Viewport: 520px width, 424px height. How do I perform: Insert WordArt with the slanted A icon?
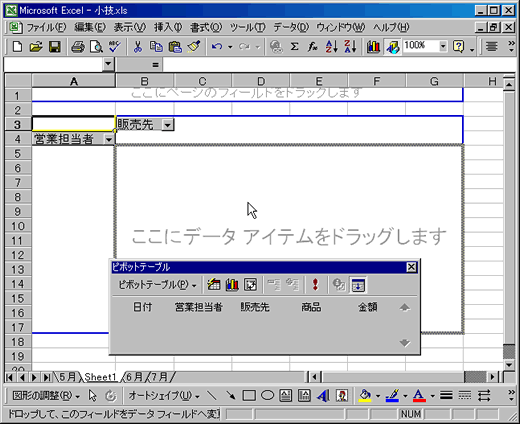(x=323, y=396)
